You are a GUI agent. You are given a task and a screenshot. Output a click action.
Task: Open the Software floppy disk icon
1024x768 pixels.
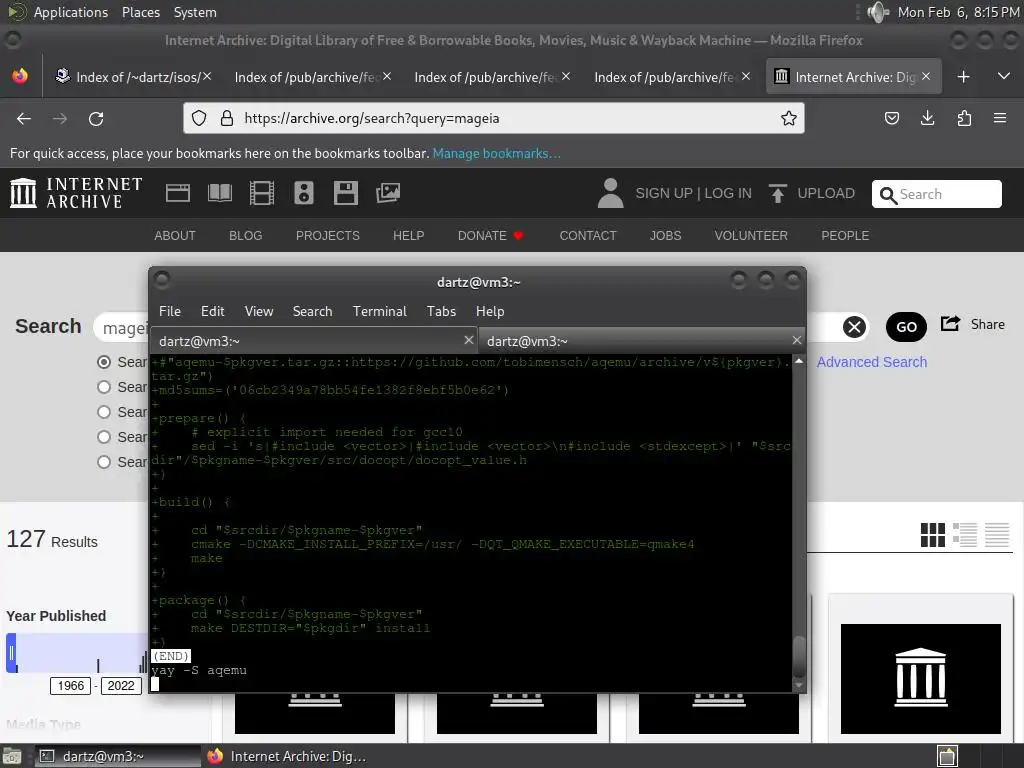(x=345, y=193)
